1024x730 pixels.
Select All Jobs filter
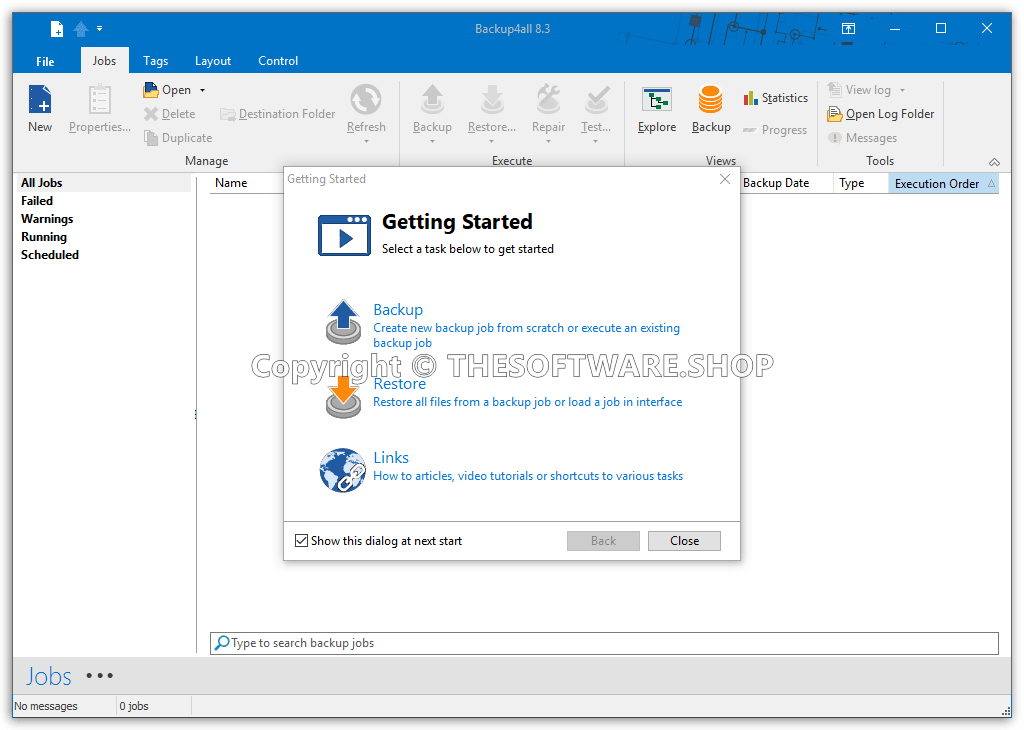point(103,183)
